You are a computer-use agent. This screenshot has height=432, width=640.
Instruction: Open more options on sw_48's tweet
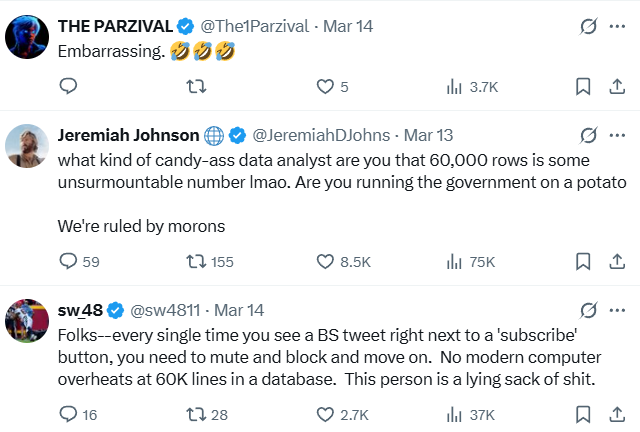[x=618, y=309]
